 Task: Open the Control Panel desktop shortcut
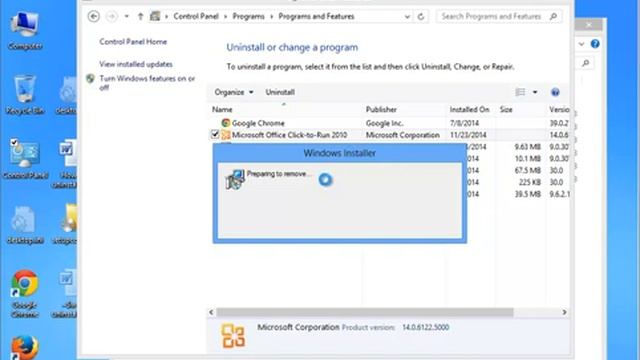(25, 159)
